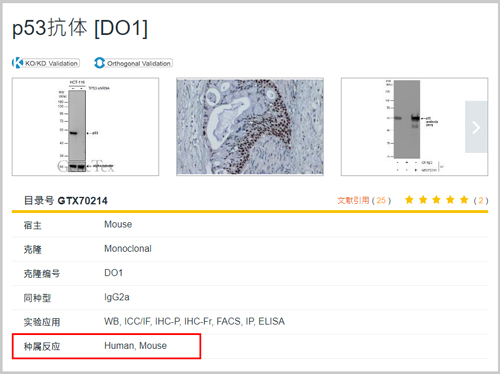Click the KO/KD Validation badge icon
Image resolution: width=500 pixels, height=374 pixels.
(17, 63)
